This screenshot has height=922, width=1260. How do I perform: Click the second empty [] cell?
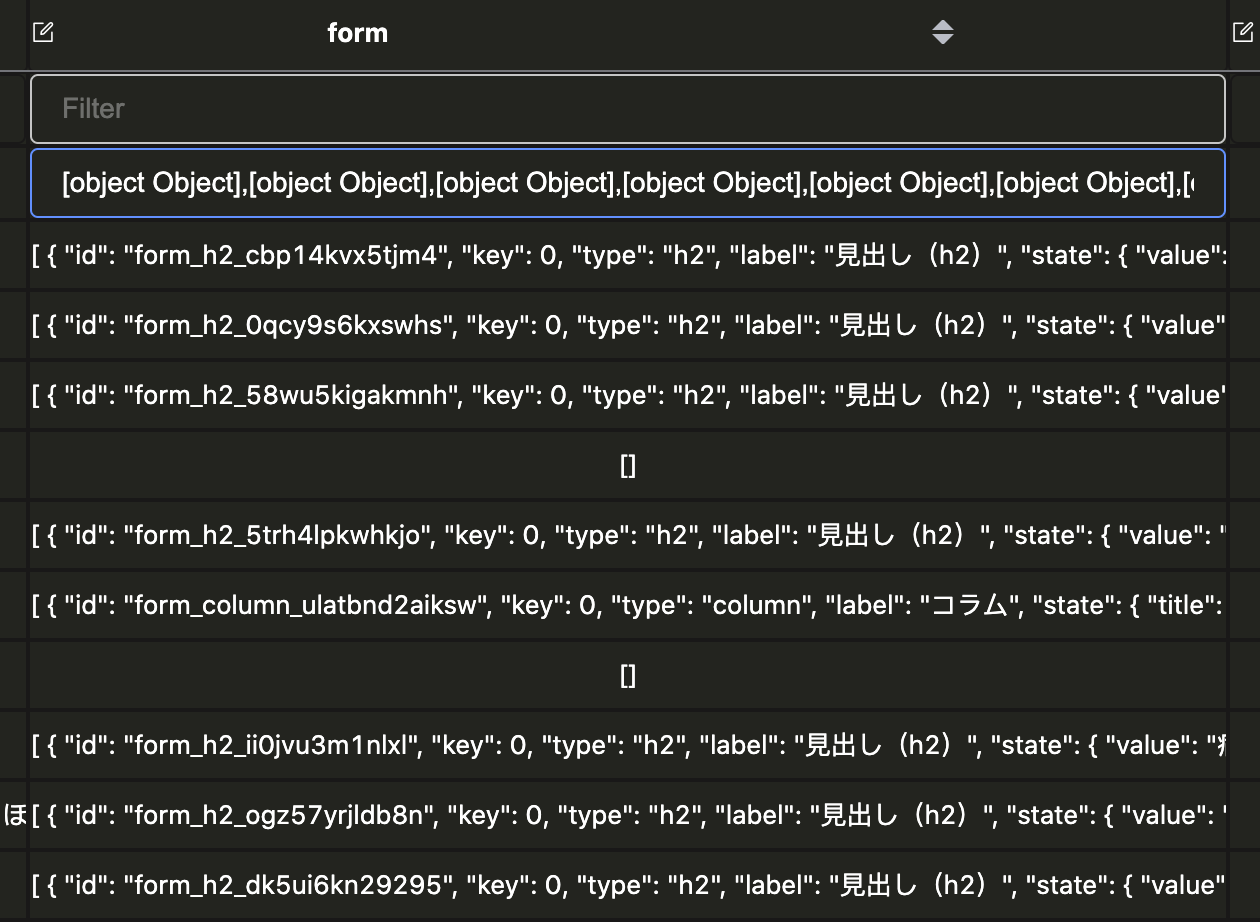click(x=628, y=674)
